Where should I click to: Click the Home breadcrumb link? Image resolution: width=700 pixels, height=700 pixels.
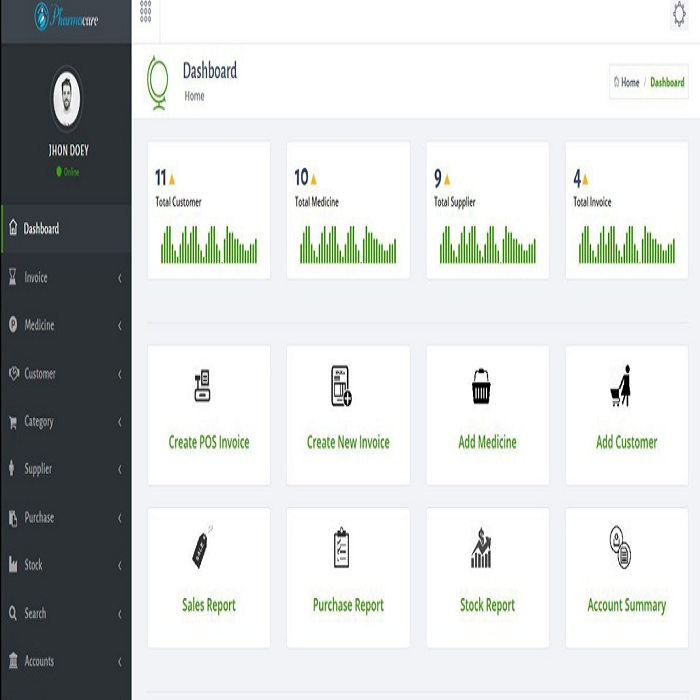pos(629,83)
